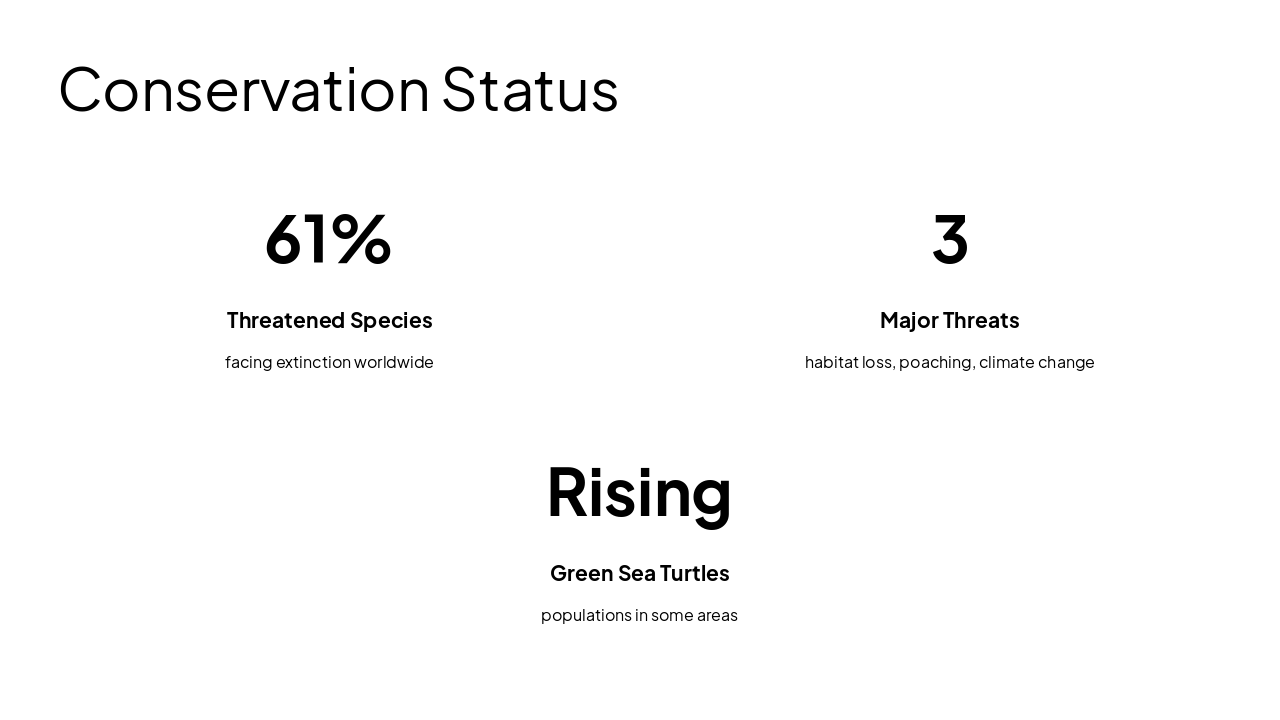This screenshot has height=720, width=1280.
Task: Click the word "facing" in the caption
Action: point(248,362)
